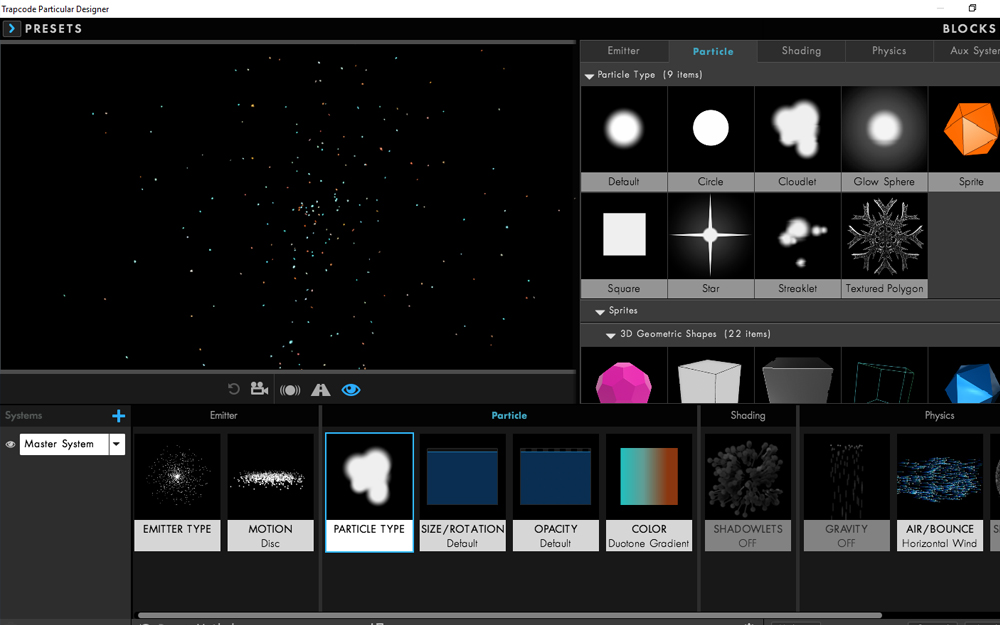This screenshot has width=1000, height=625.
Task: Click the horizontal scrollbar under the blocks strip
Action: pyautogui.click(x=510, y=615)
